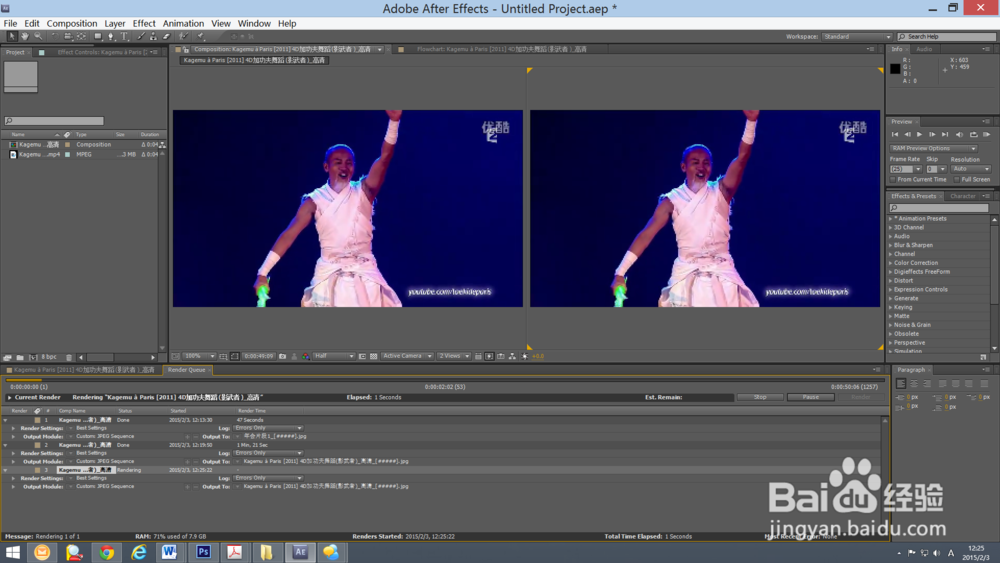This screenshot has width=1000, height=563.
Task: Select the Brush tool
Action: point(141,36)
